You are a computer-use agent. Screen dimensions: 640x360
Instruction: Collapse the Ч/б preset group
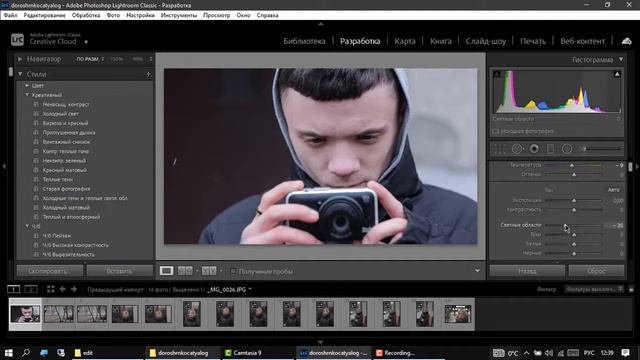click(x=27, y=226)
